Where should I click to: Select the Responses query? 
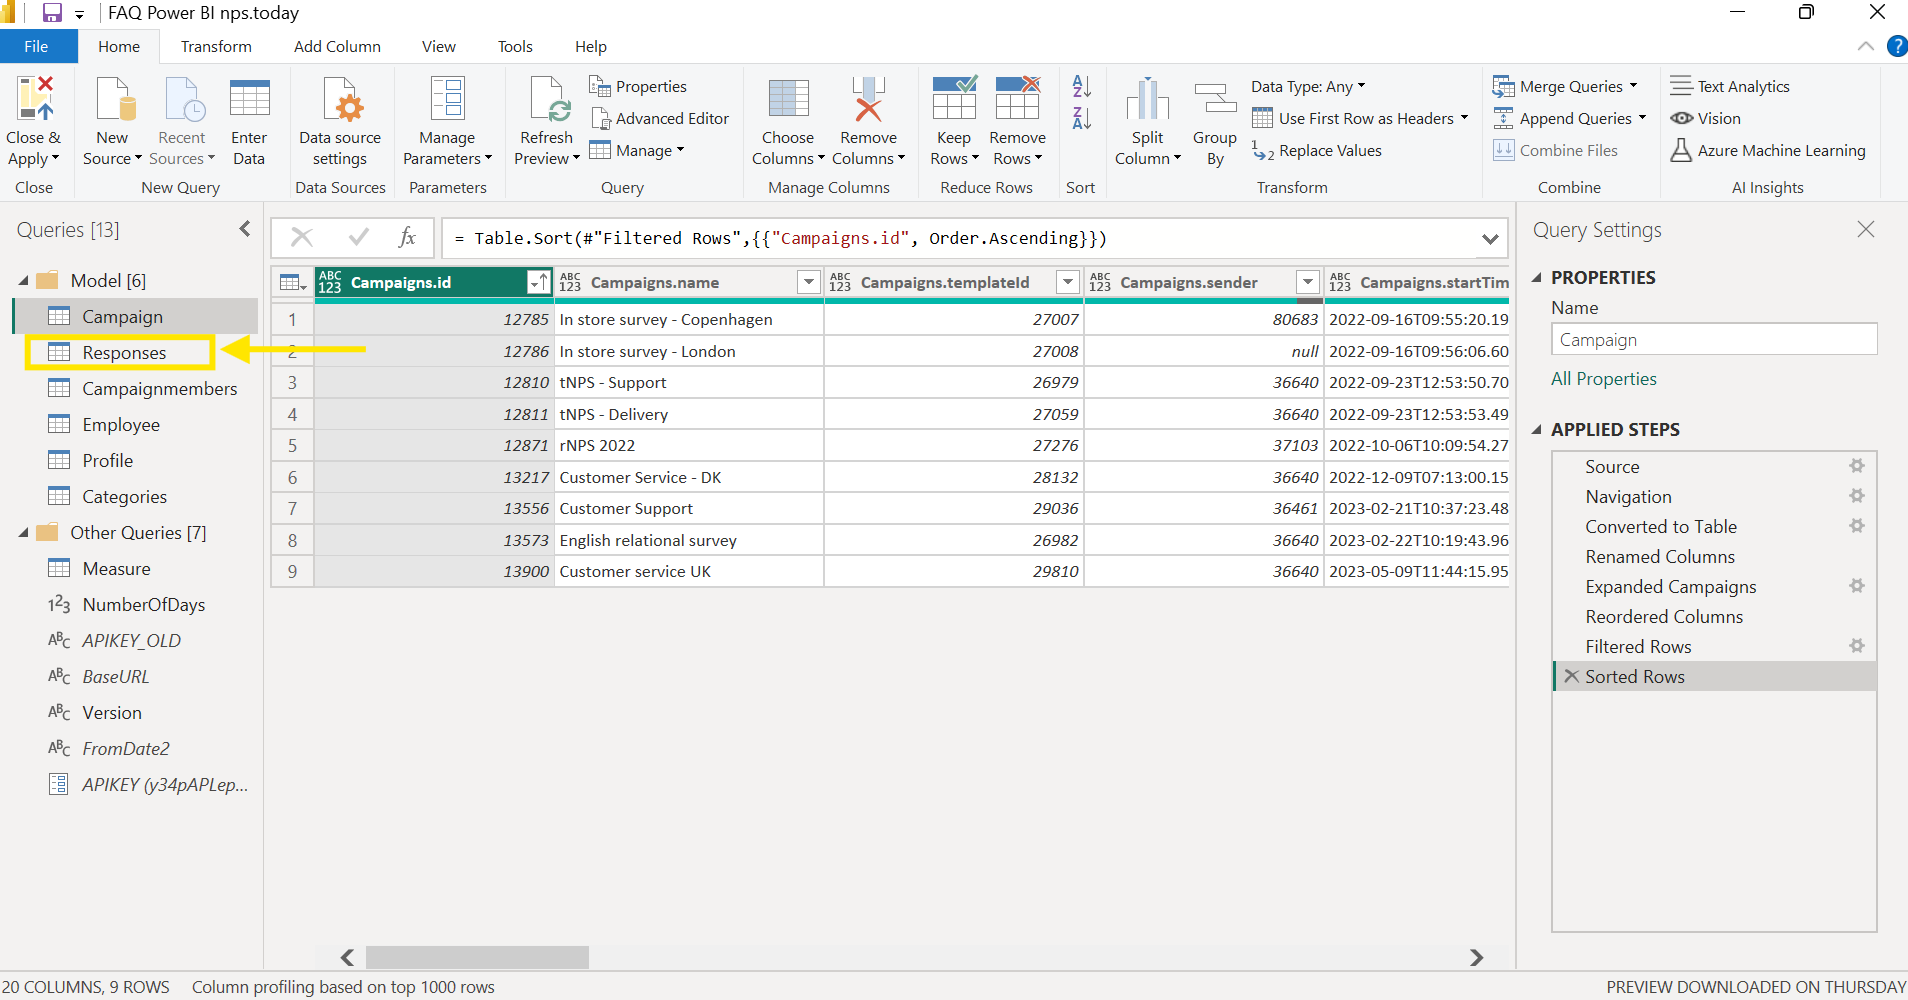pos(124,353)
